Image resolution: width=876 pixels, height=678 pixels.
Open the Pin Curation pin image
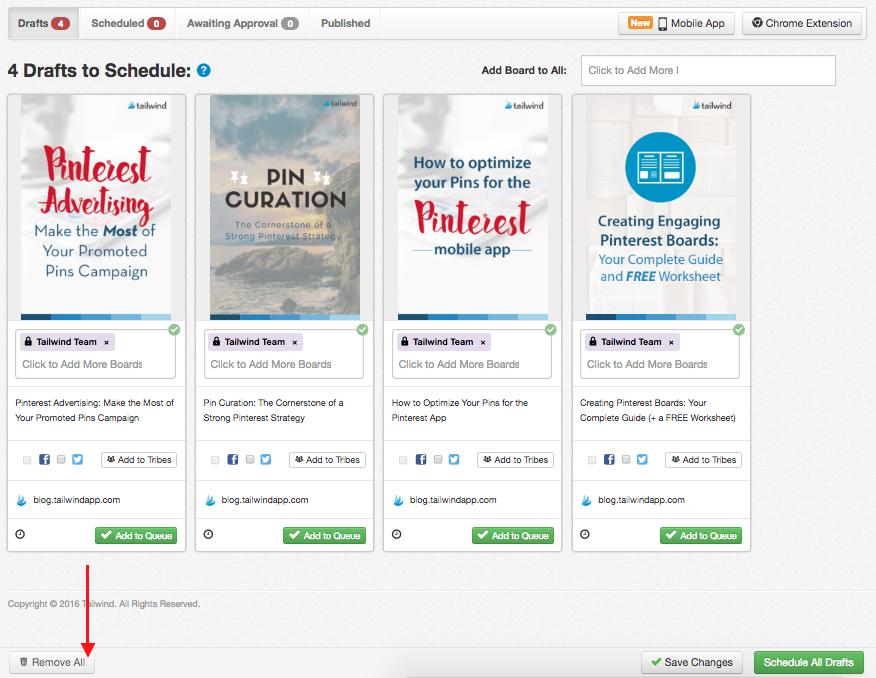(x=285, y=208)
